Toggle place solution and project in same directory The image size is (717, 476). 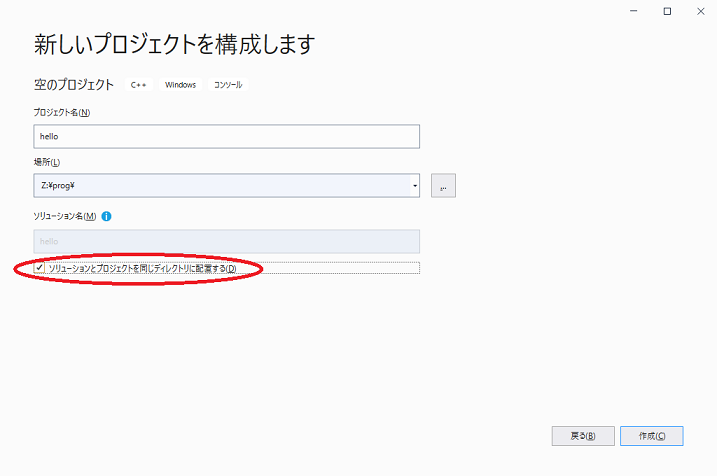tap(39, 267)
